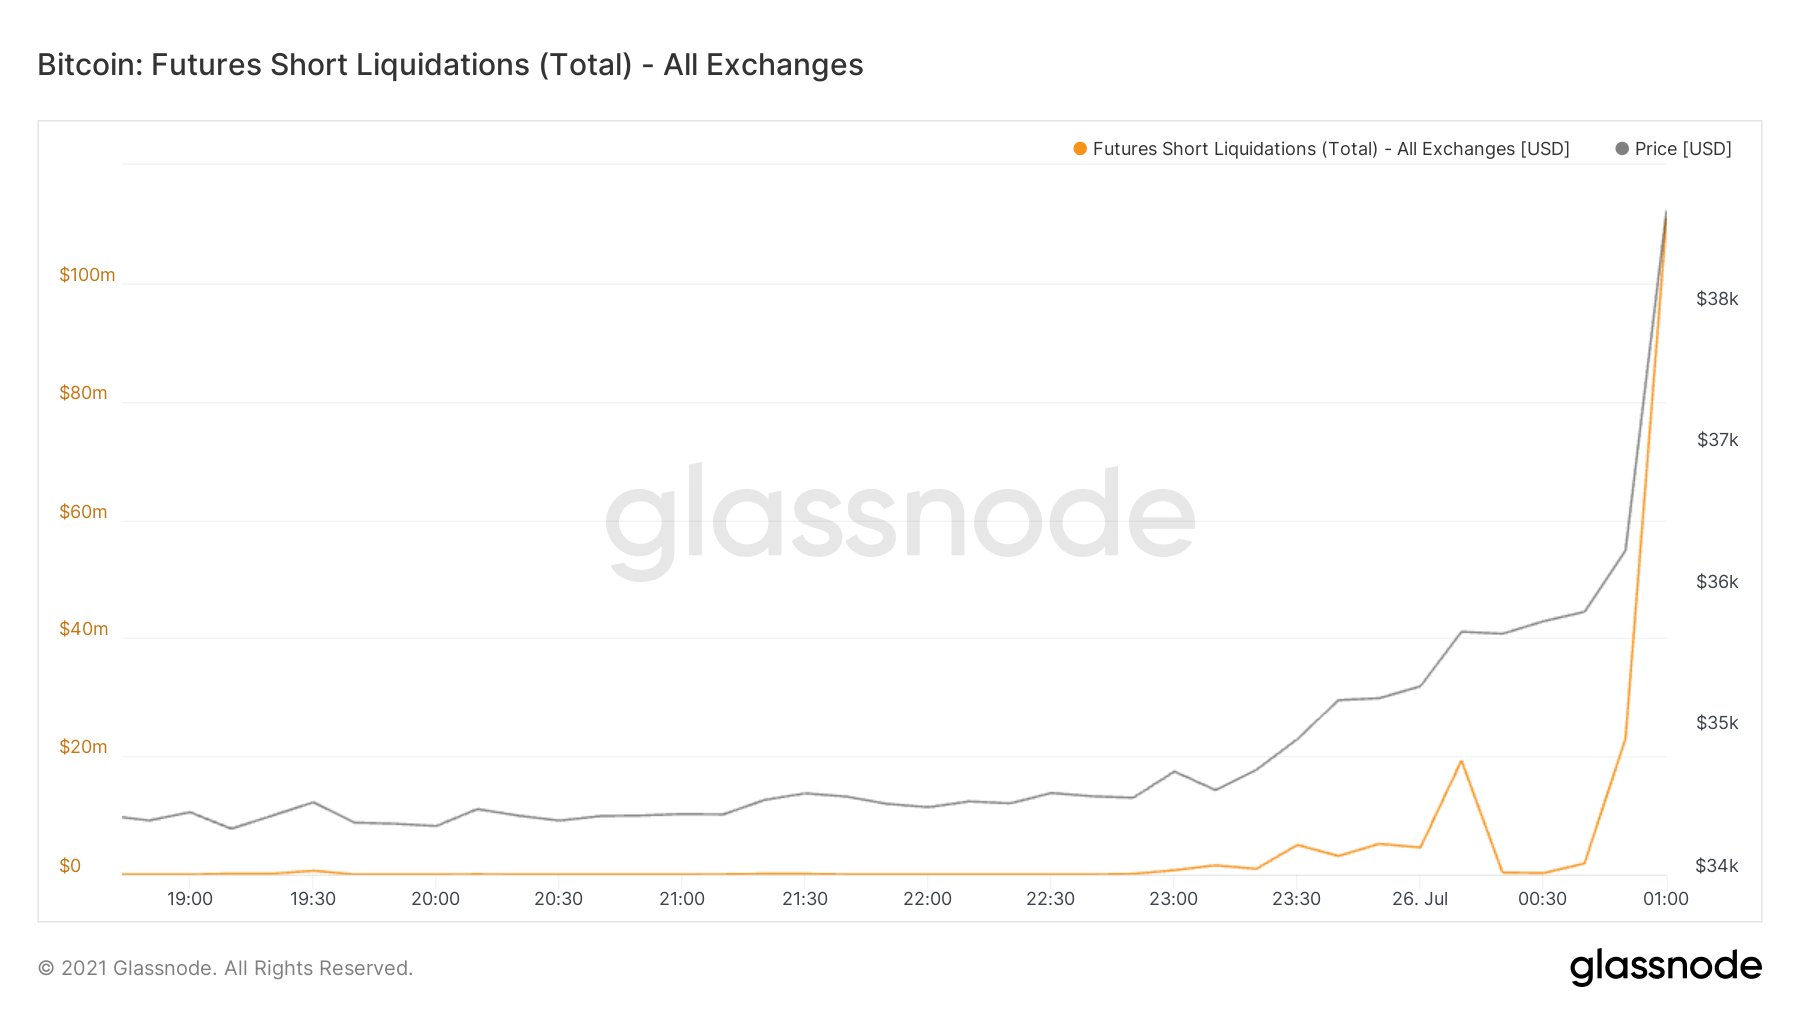The height and width of the screenshot is (1013, 1800).
Task: Click the $0 left axis label
Action: click(x=70, y=866)
